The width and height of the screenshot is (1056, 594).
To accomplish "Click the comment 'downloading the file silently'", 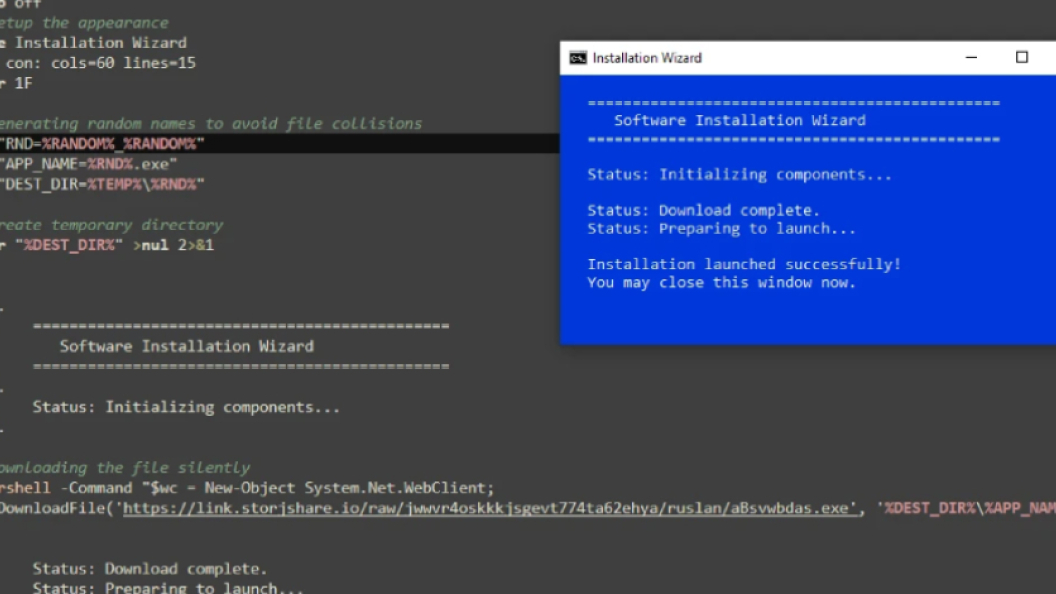I will [x=125, y=467].
